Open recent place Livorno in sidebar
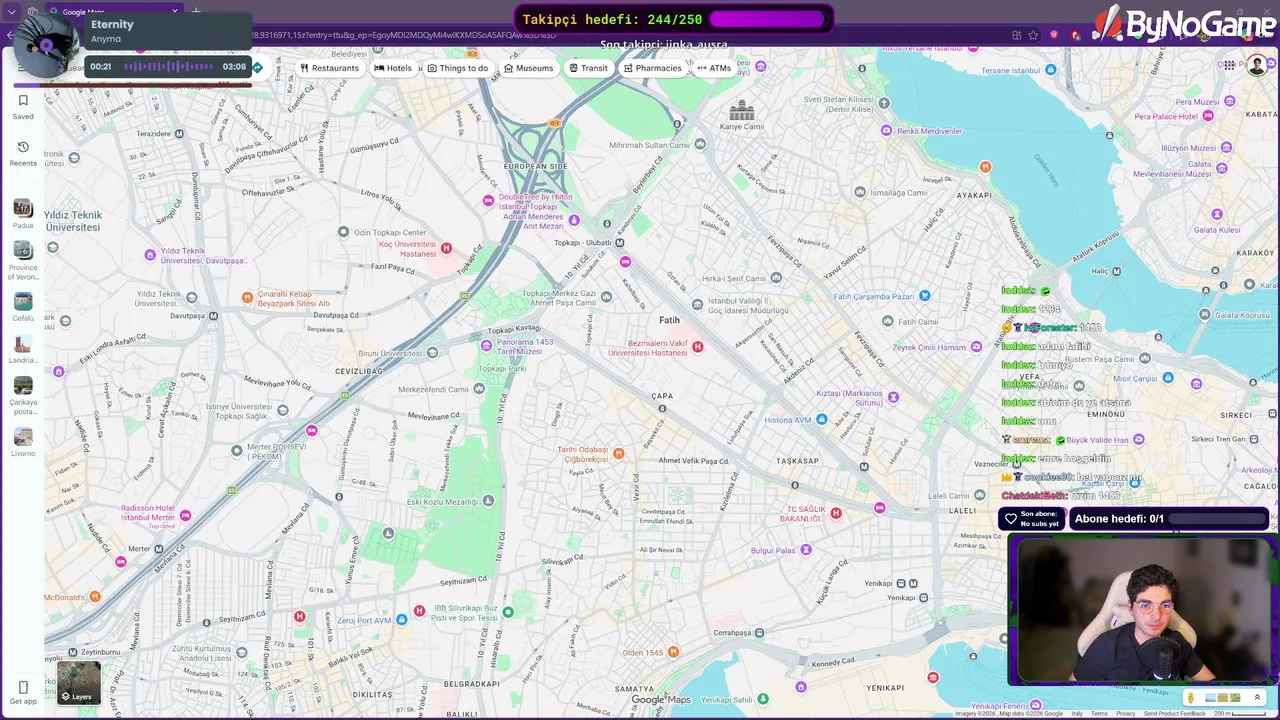This screenshot has width=1280, height=720. (23, 442)
